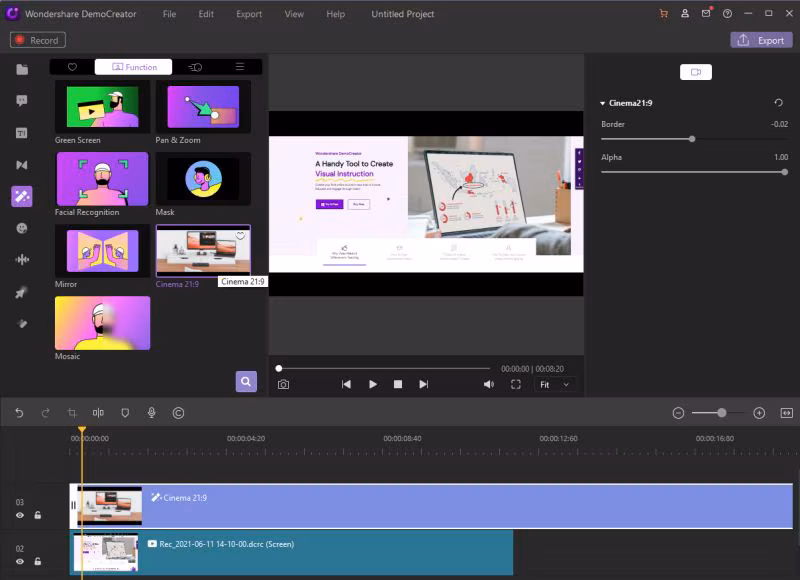
Task: Open the search button in effects panel
Action: point(246,382)
